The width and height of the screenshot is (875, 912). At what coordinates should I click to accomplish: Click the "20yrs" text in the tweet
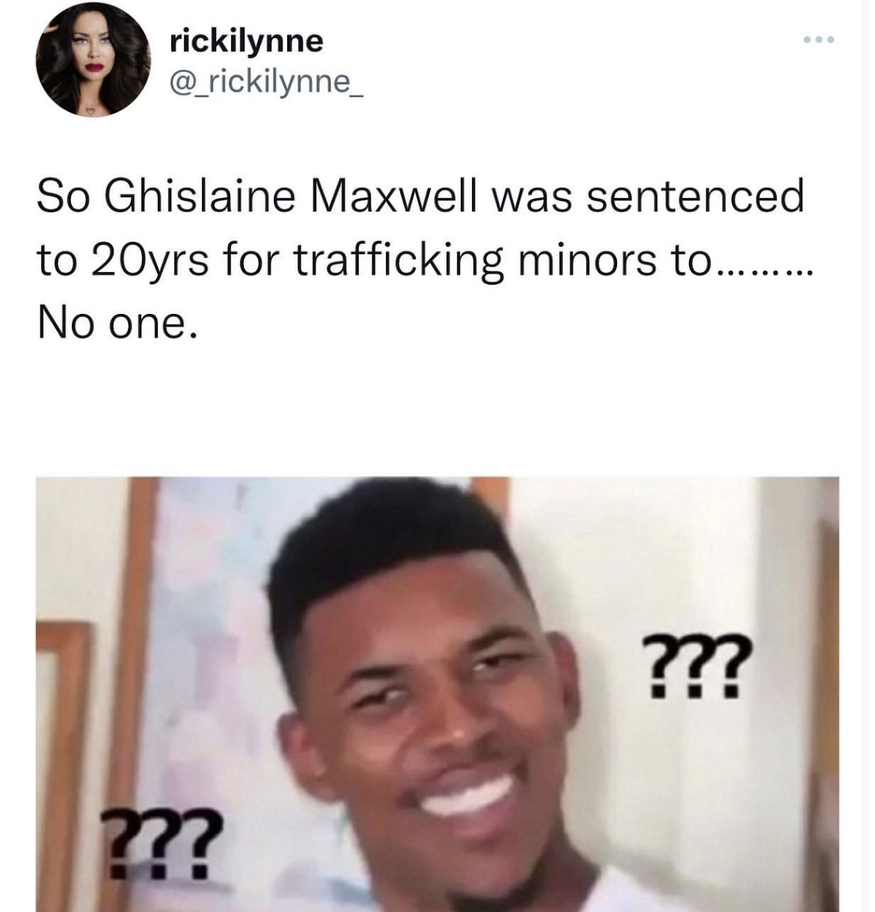pyautogui.click(x=150, y=261)
